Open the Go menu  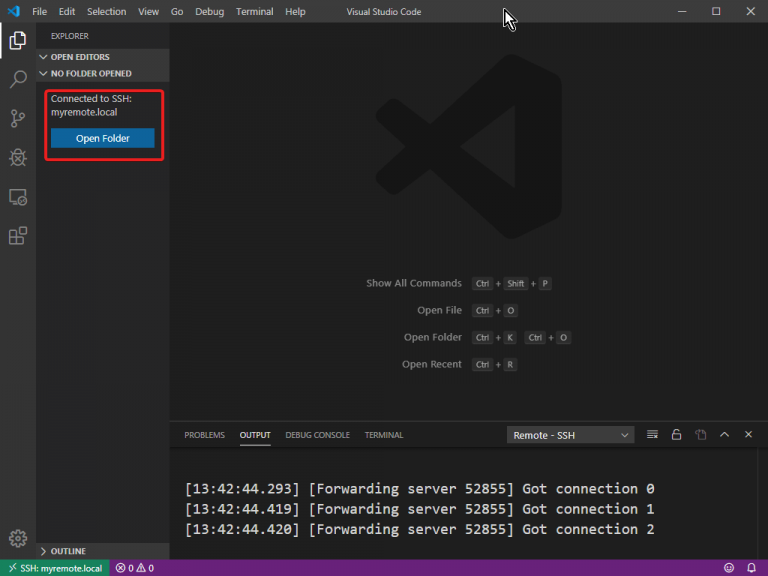click(177, 11)
